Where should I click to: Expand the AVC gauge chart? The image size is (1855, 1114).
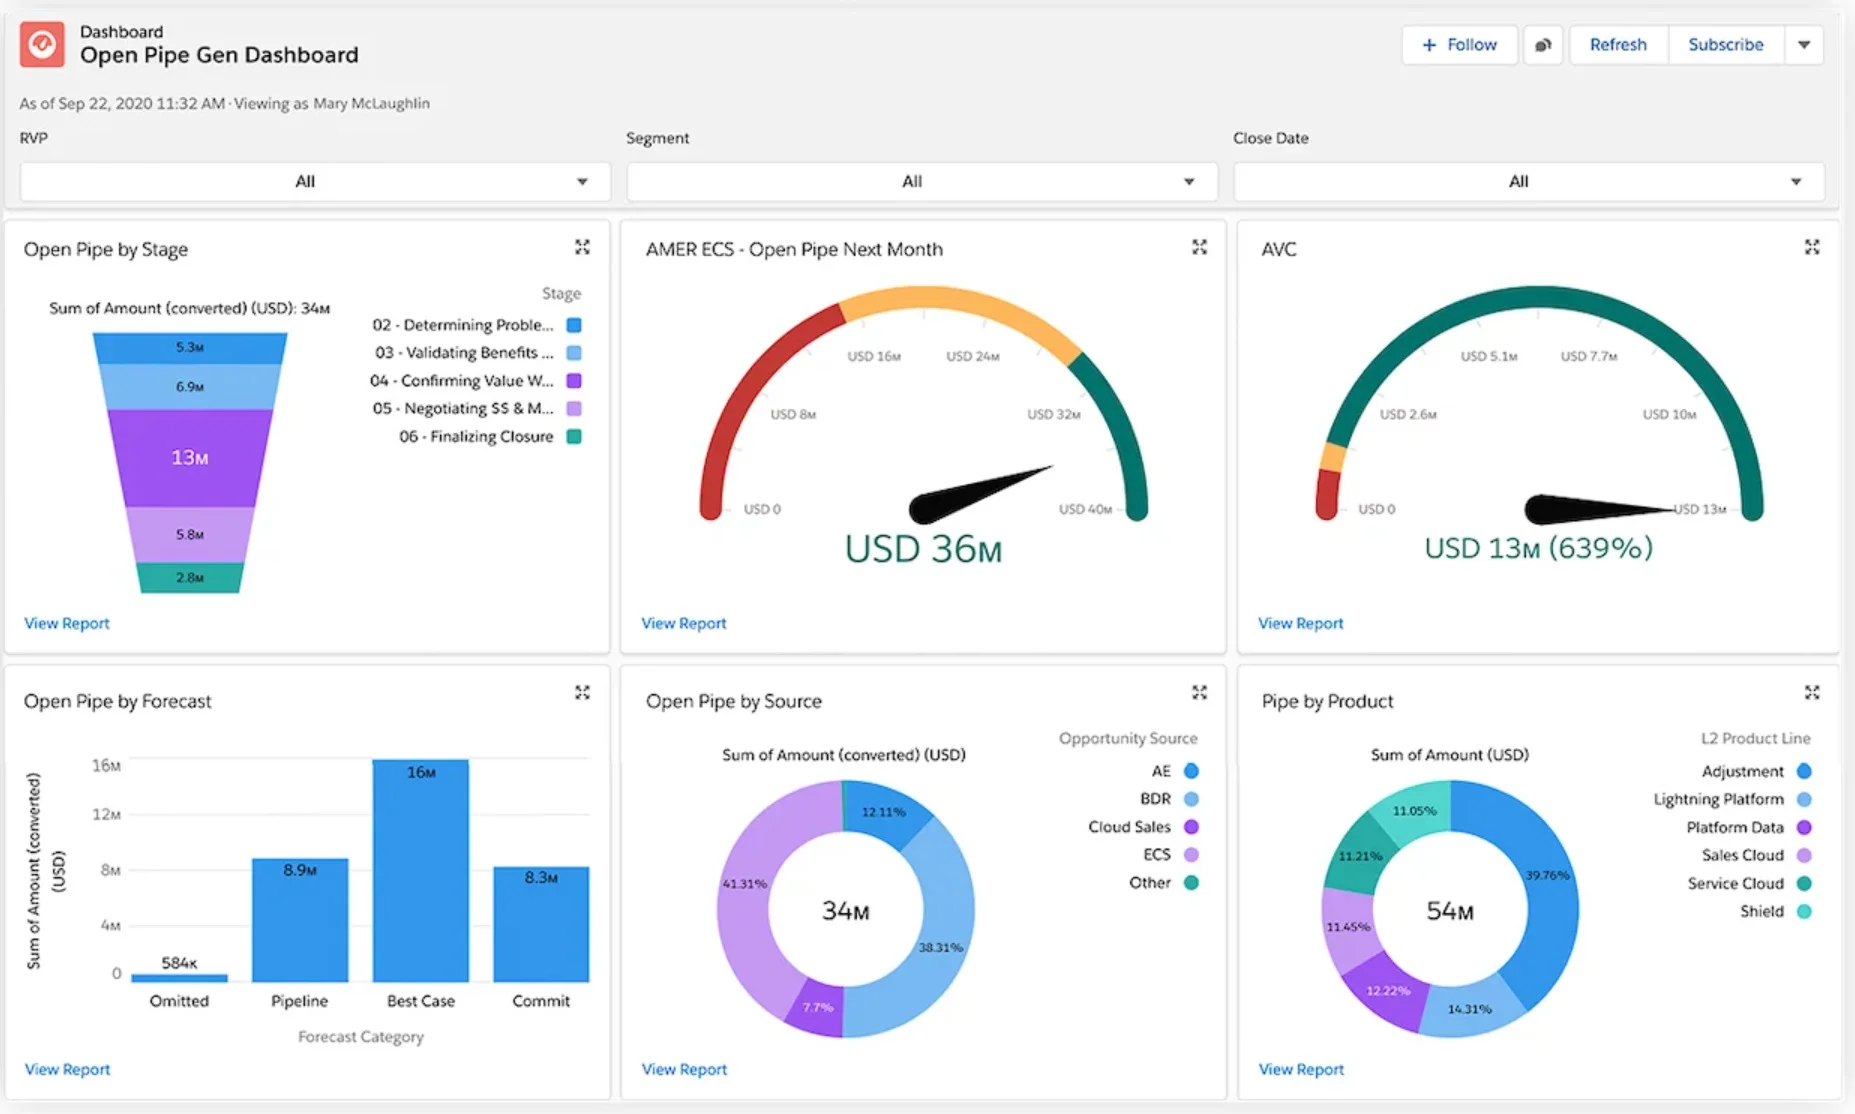coord(1812,247)
